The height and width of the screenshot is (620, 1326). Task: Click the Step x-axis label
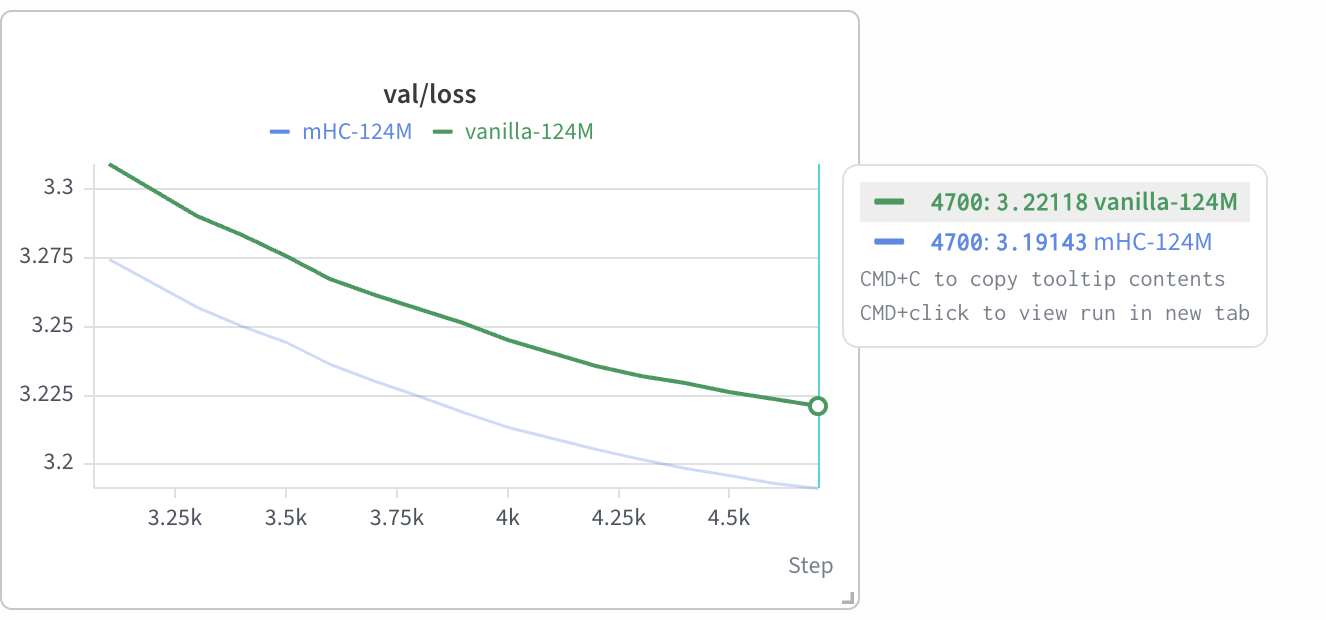point(810,565)
